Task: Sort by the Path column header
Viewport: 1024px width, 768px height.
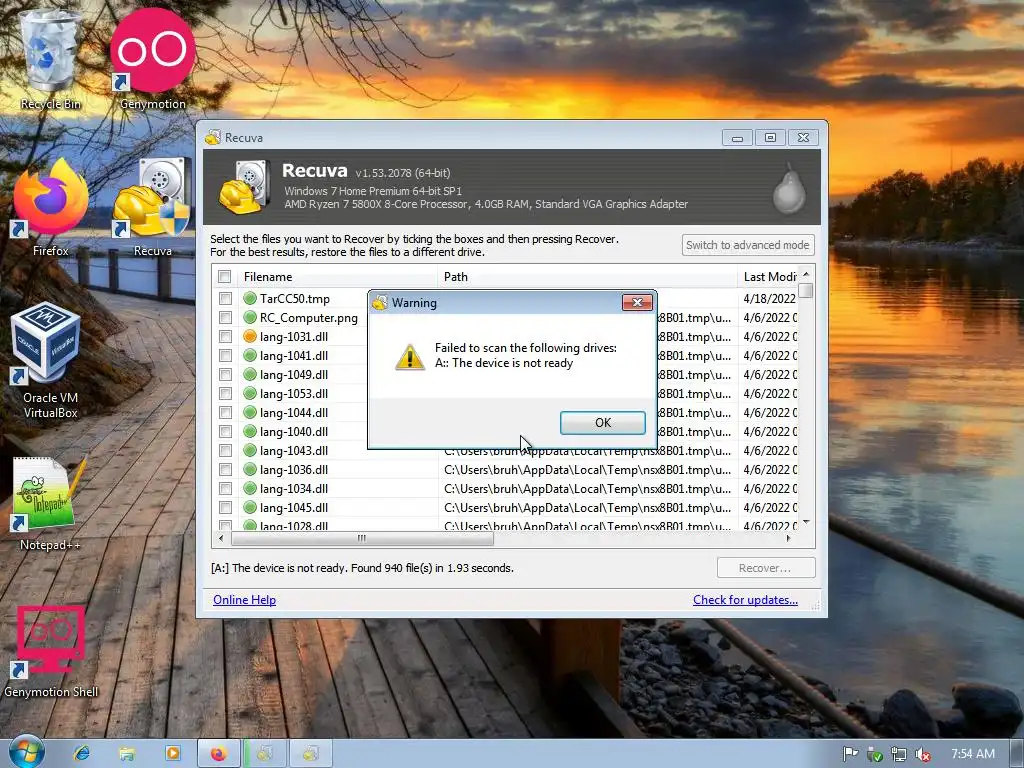Action: pyautogui.click(x=587, y=277)
